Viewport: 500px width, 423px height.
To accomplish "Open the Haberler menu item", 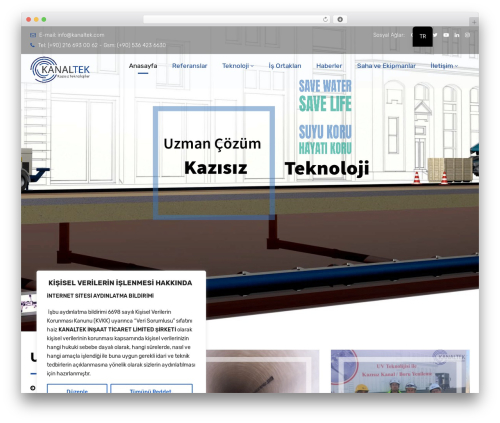I will [x=329, y=66].
